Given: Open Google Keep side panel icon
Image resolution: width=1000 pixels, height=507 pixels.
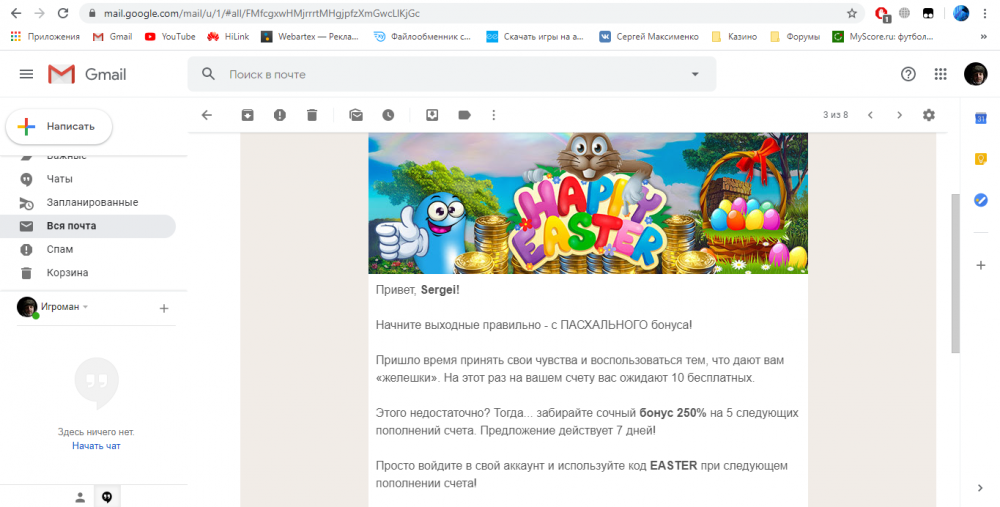Looking at the screenshot, I should [981, 159].
